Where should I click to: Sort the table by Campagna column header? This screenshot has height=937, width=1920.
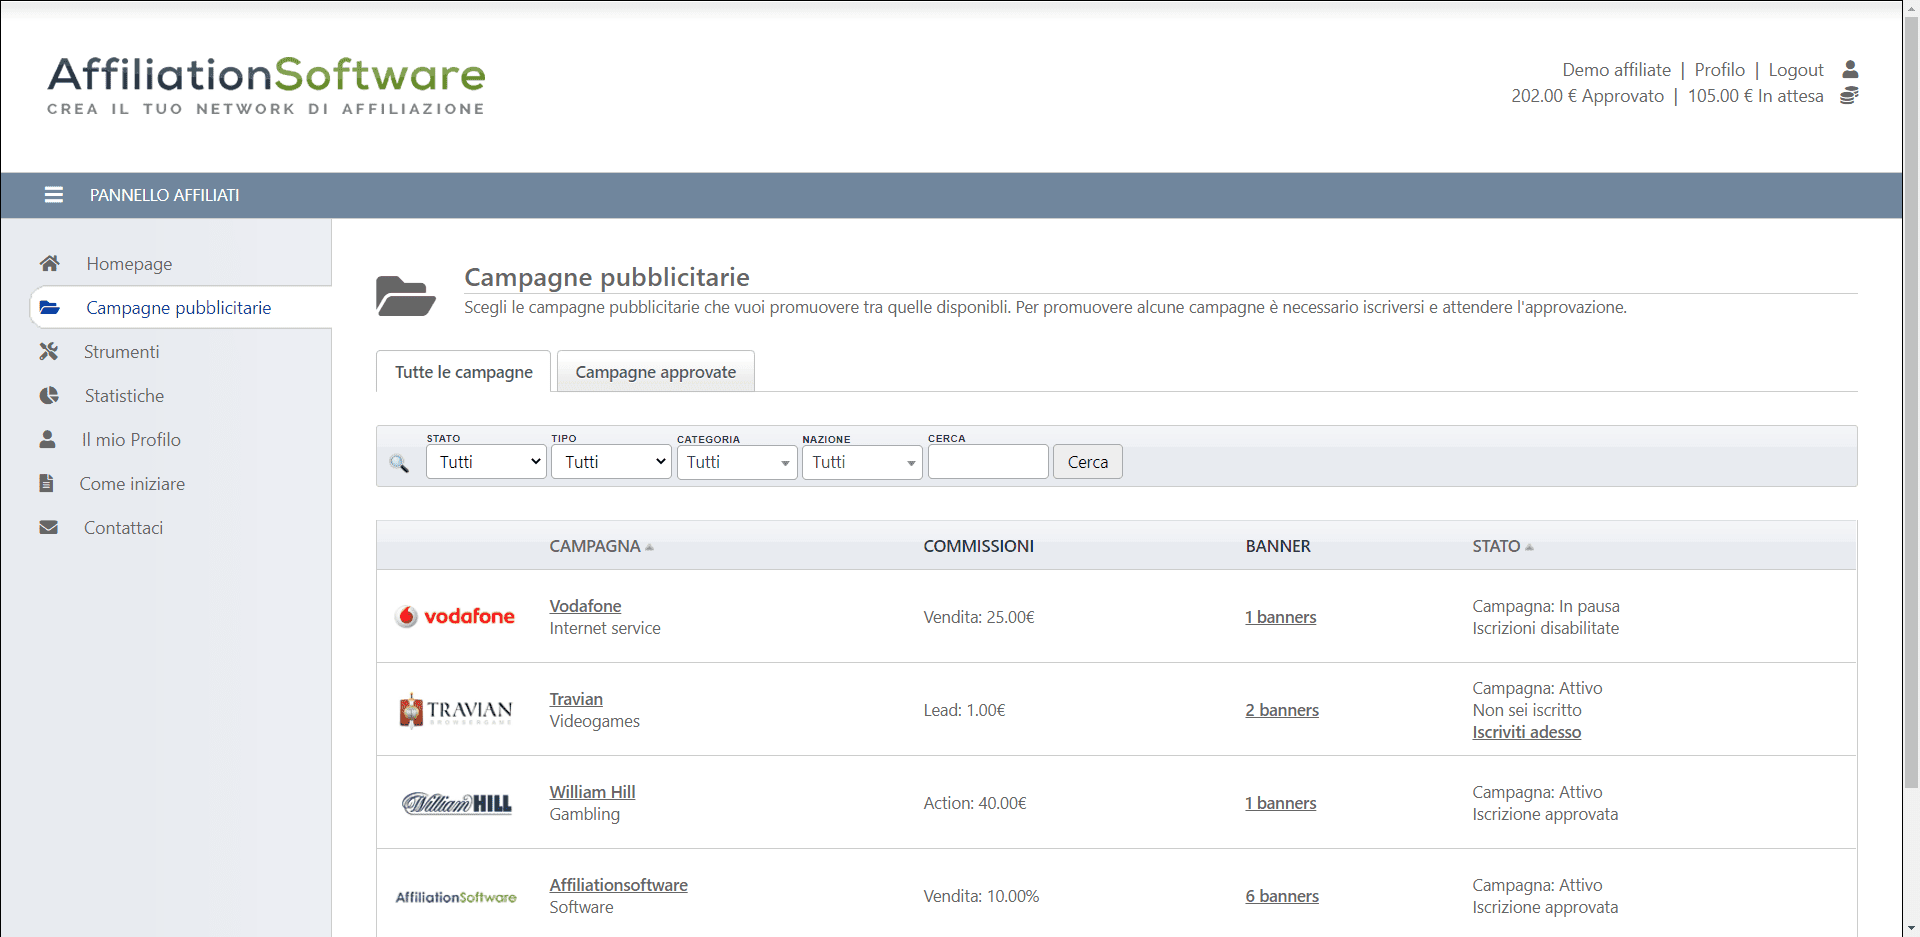(x=595, y=546)
